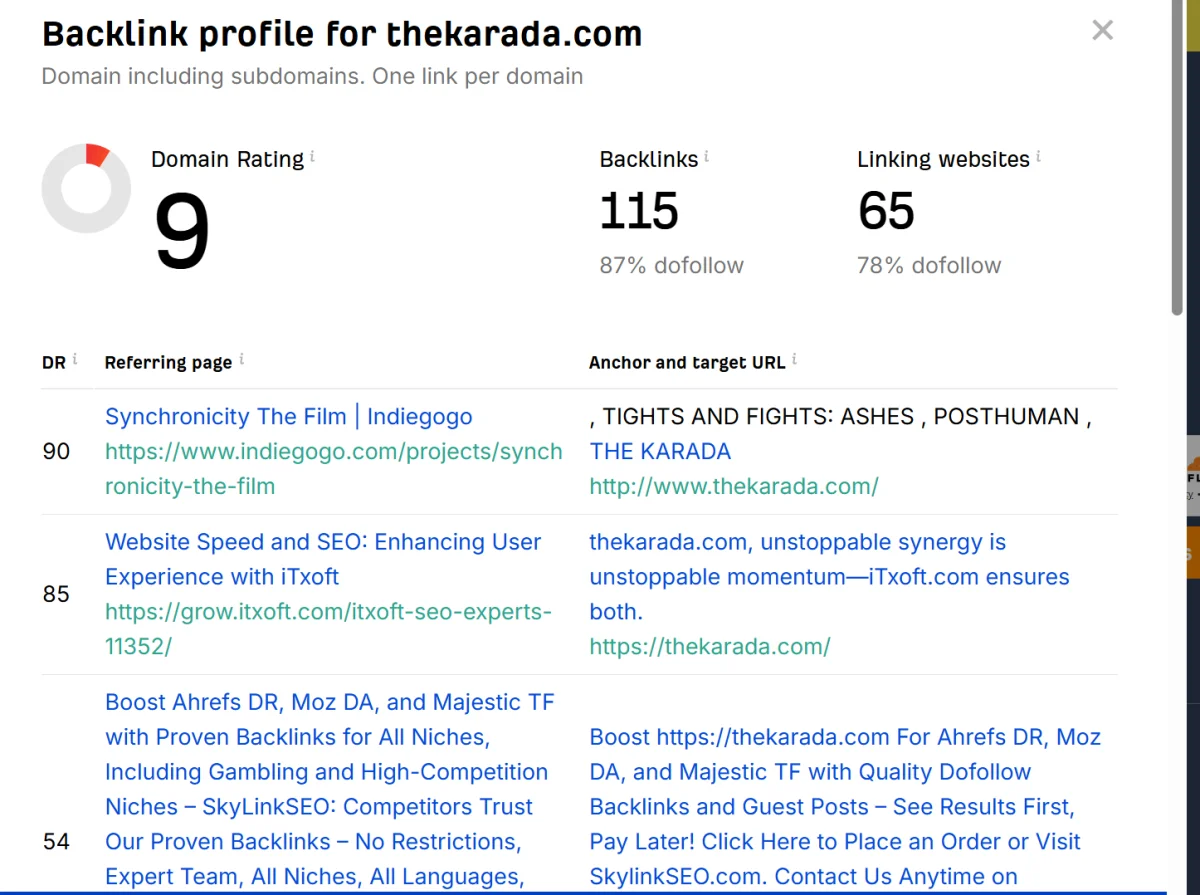Click the Backlinks count 115

pyautogui.click(x=639, y=211)
